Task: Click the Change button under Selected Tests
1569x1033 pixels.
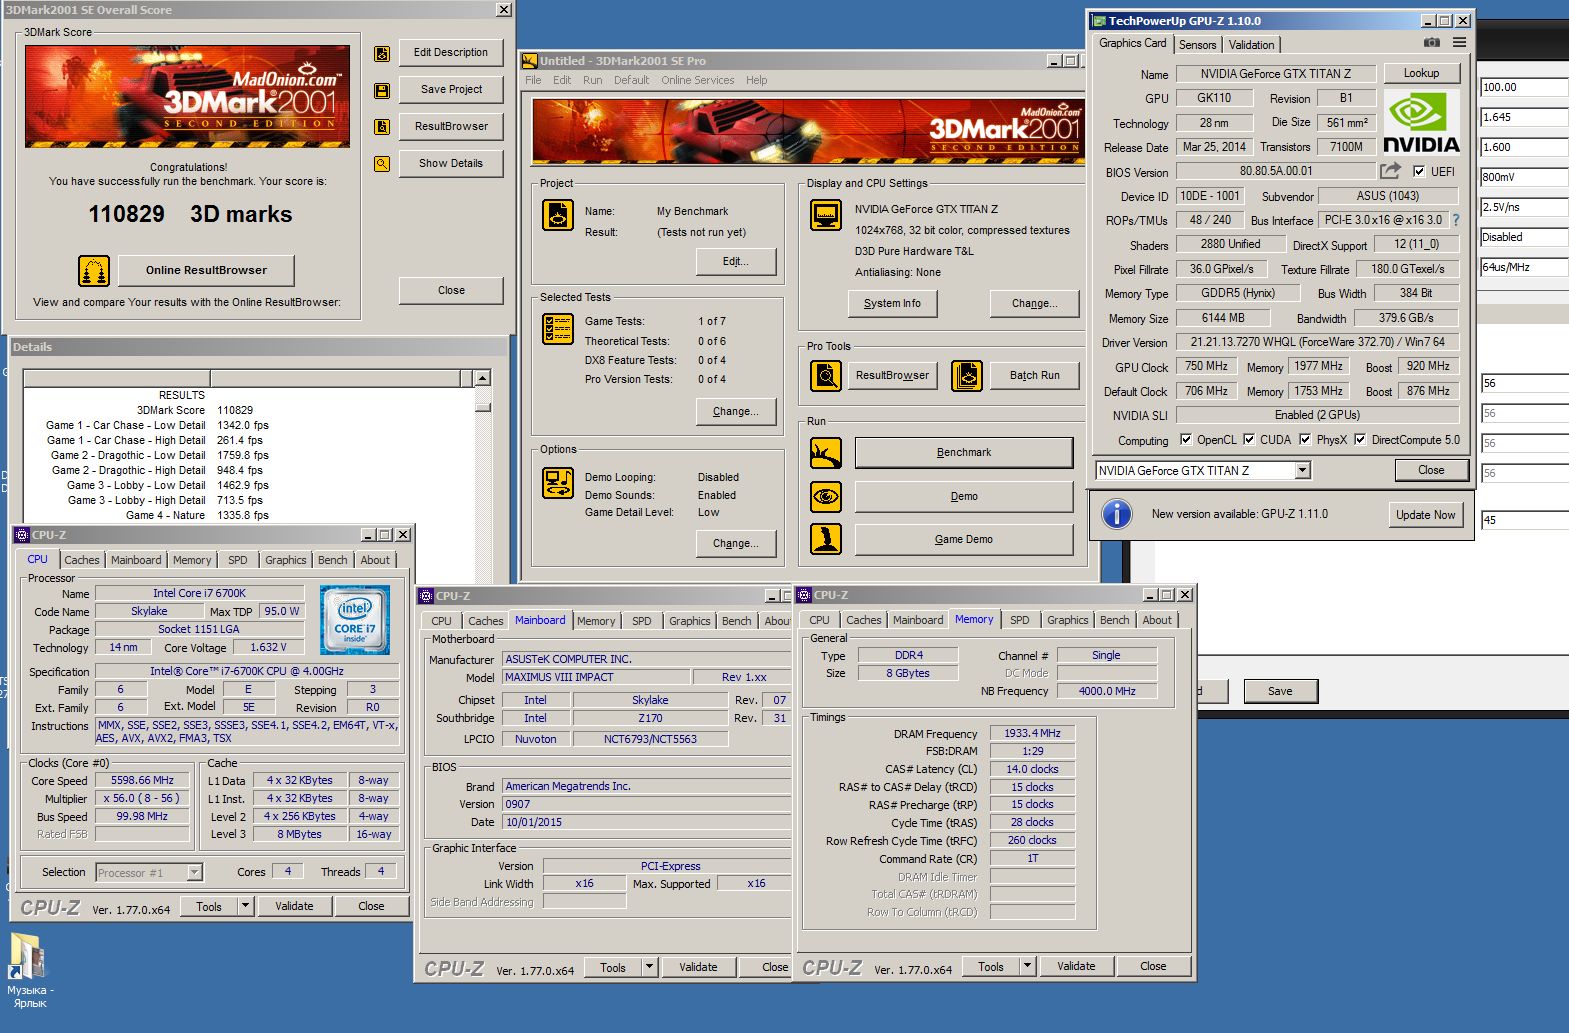Action: click(735, 411)
